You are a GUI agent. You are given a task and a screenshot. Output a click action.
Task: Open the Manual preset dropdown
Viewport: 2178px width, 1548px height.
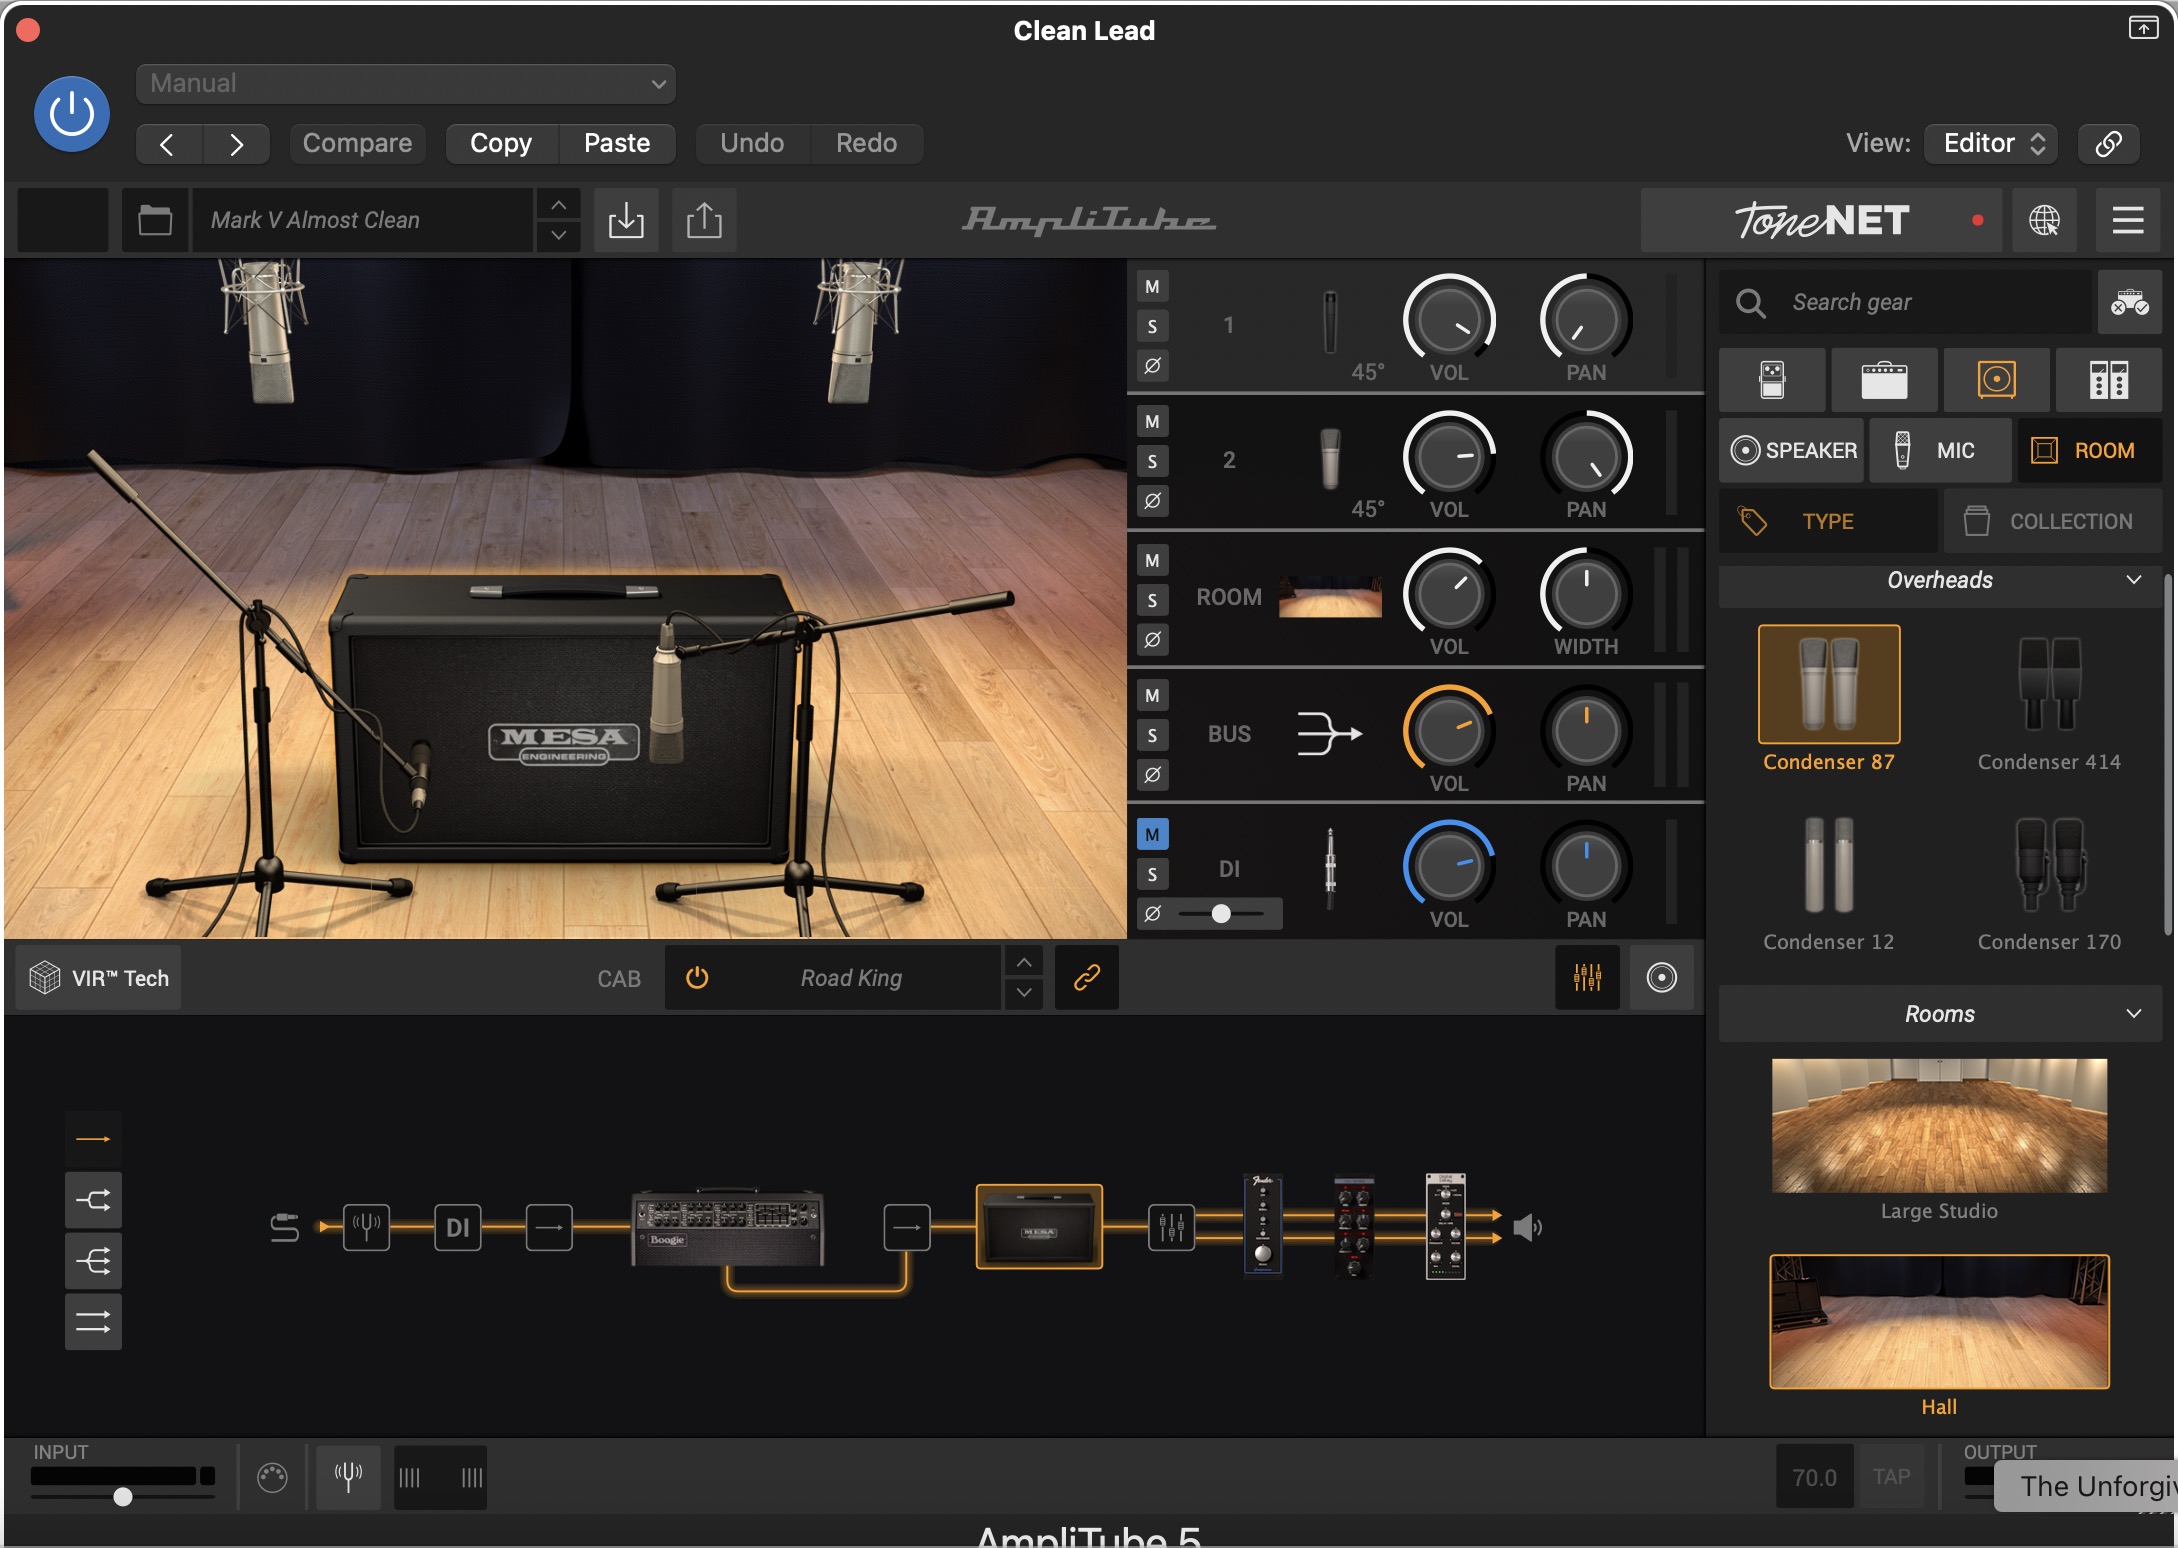click(406, 84)
